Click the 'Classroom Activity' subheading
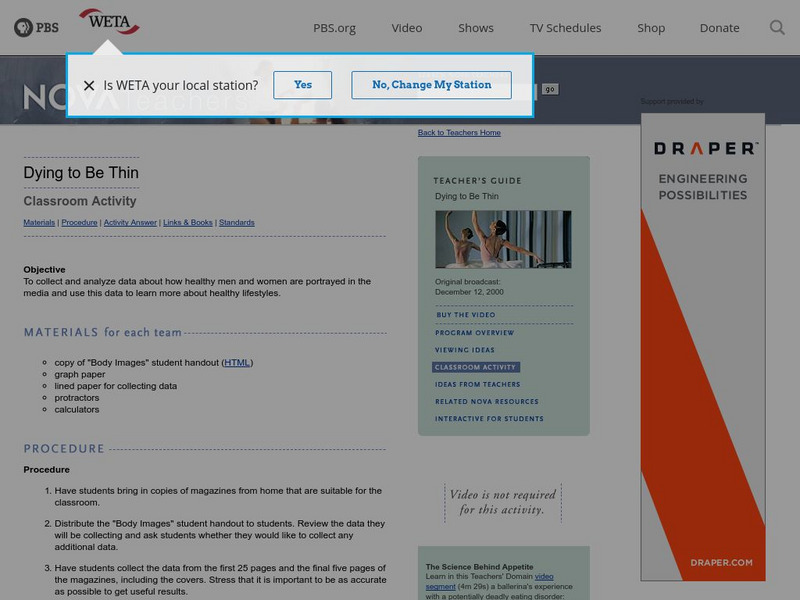Viewport: 800px width, 600px height. point(80,201)
